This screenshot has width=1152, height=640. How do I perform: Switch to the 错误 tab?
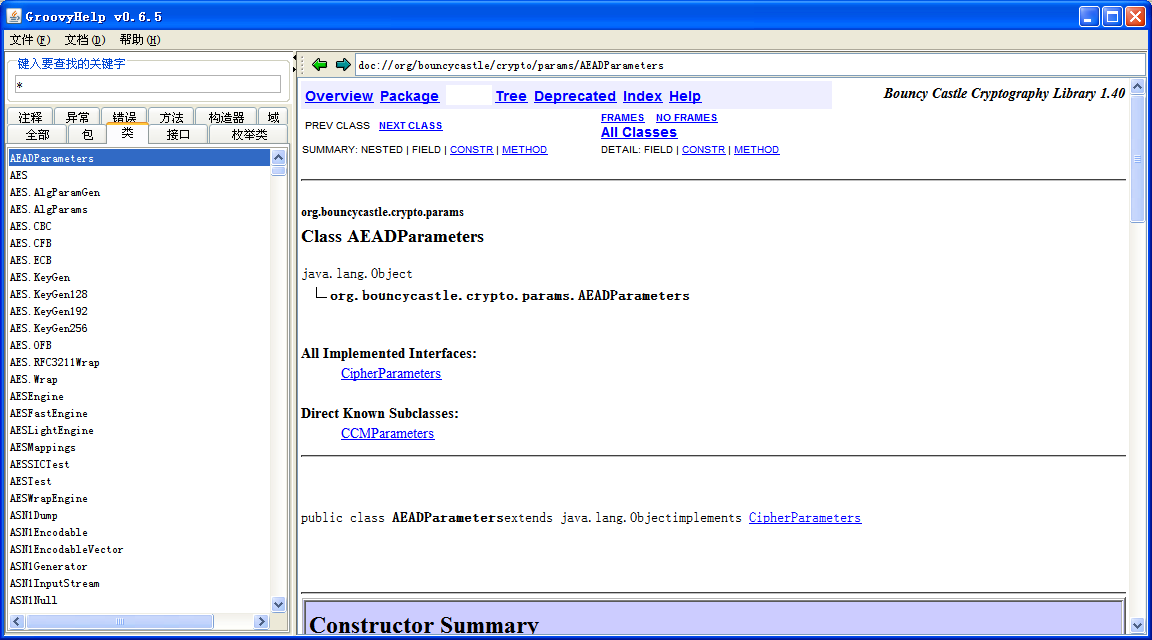124,117
